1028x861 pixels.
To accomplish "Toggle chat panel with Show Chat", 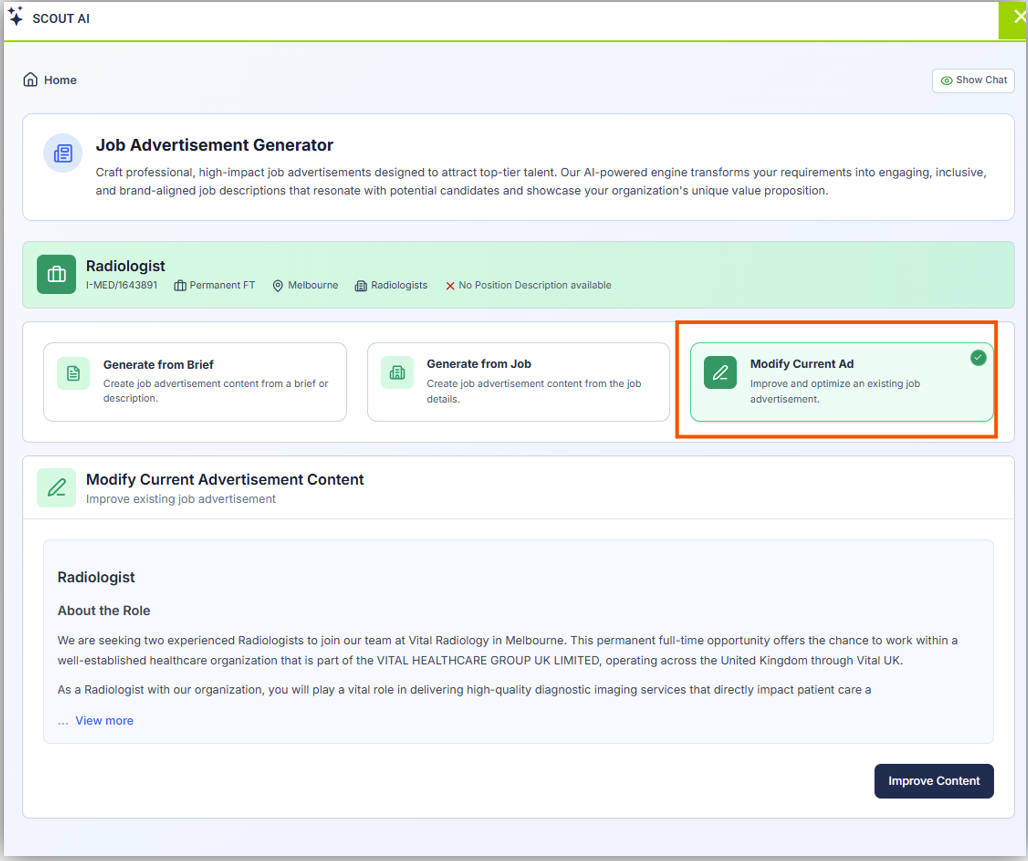I will pos(973,80).
